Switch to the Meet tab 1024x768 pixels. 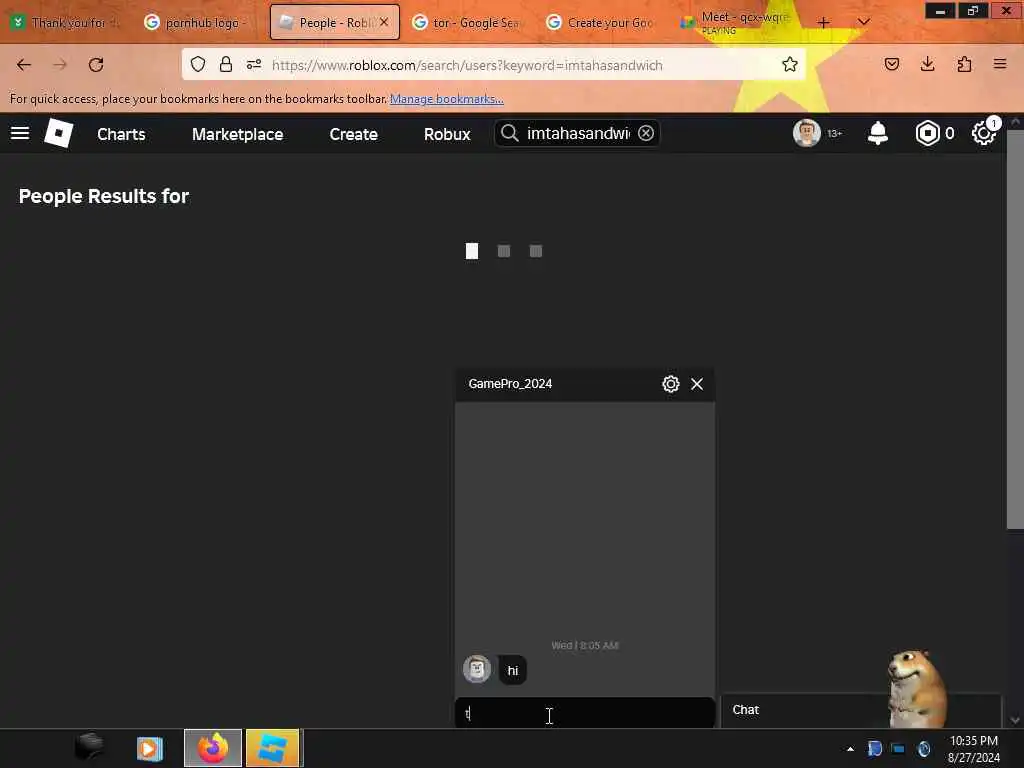735,23
